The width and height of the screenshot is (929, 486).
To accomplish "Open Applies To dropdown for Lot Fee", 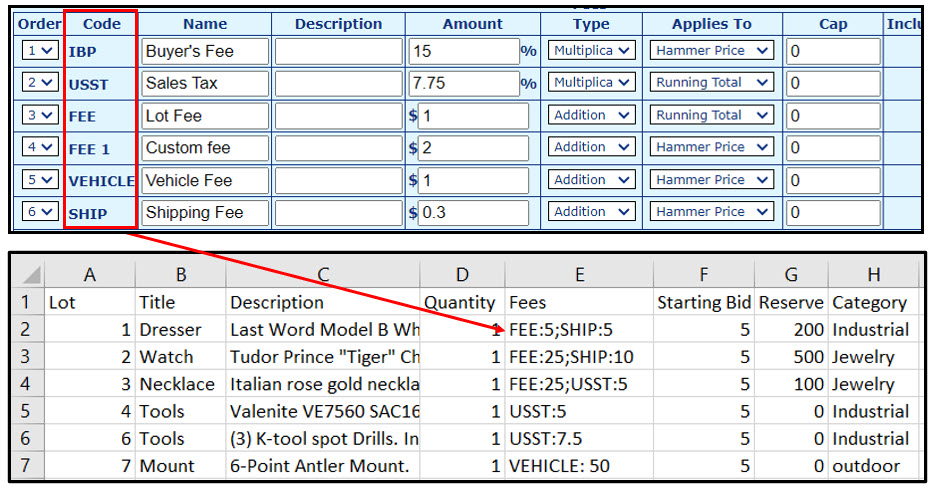I will pyautogui.click(x=712, y=115).
